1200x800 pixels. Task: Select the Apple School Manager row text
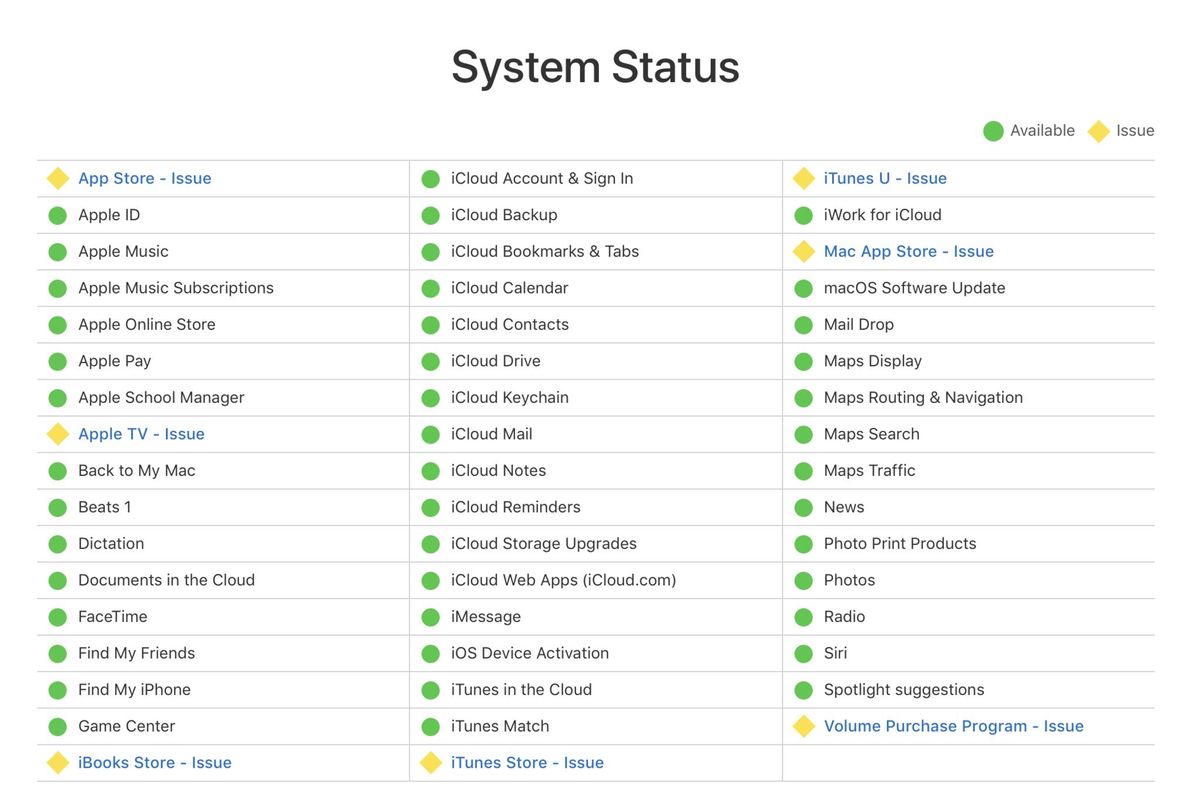point(161,397)
